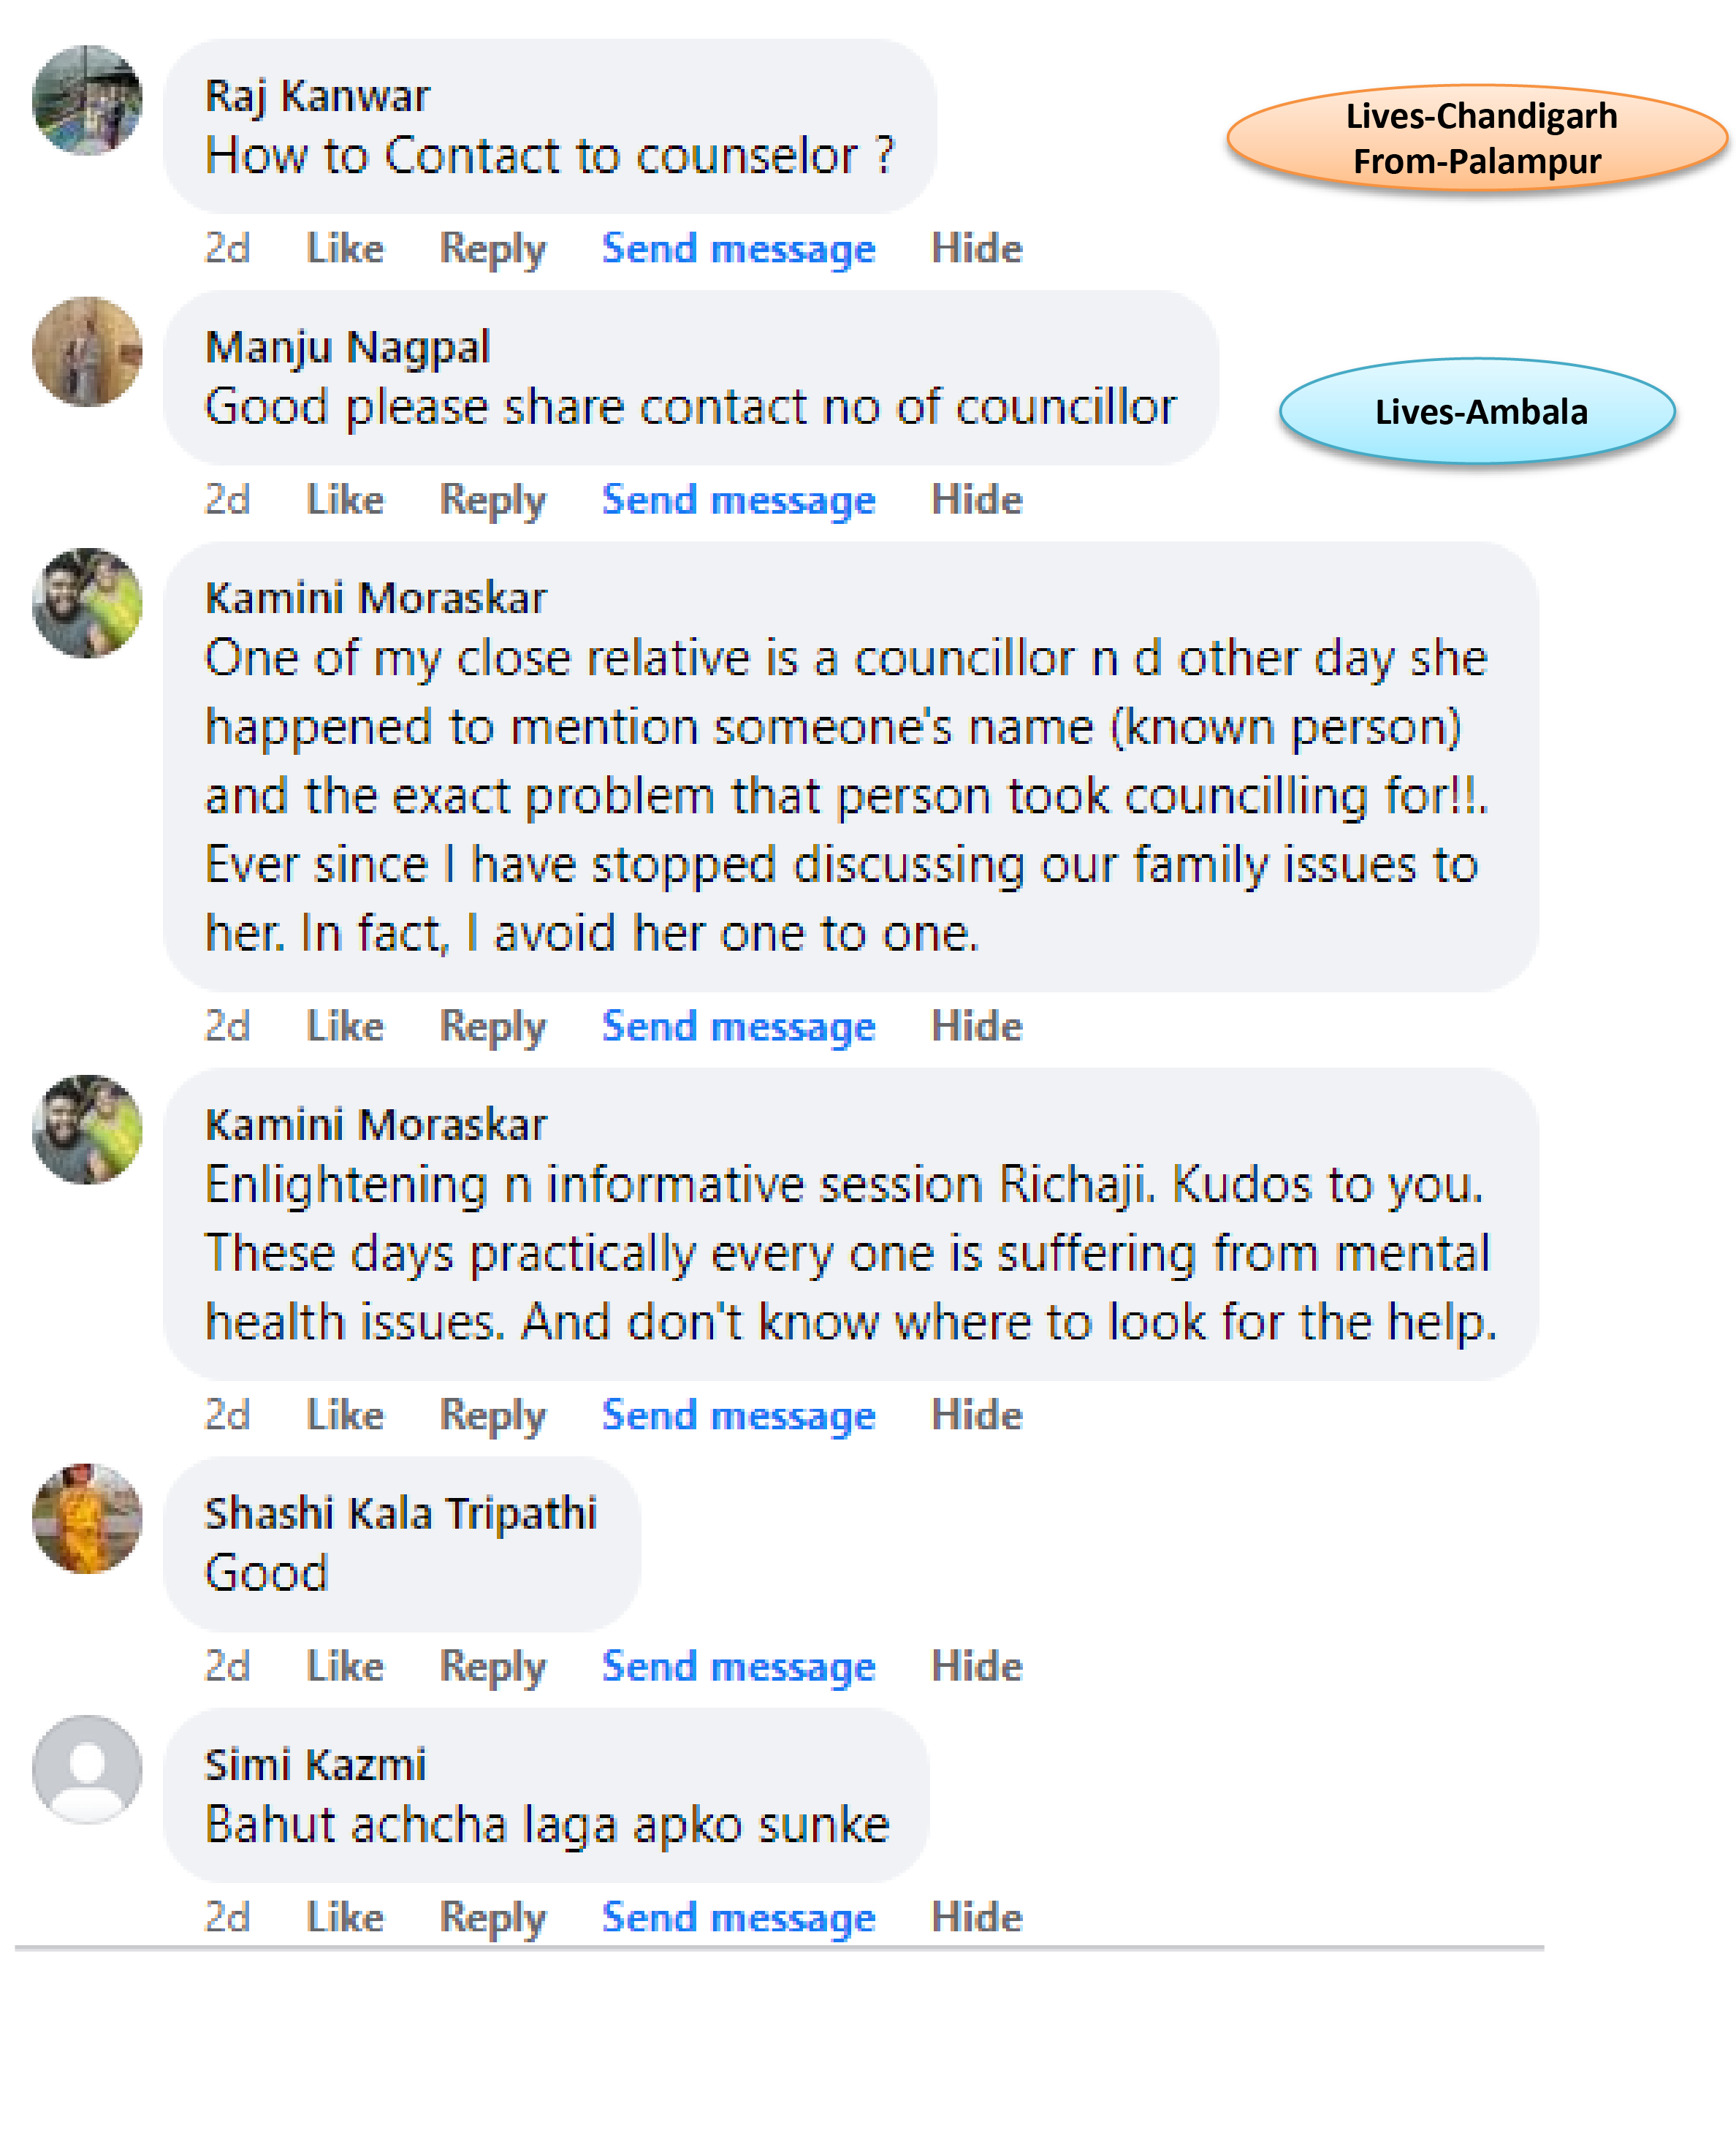This screenshot has width=1736, height=2152.
Task: Click the orange Lives-Chandigarh annotation bubble
Action: (1478, 138)
